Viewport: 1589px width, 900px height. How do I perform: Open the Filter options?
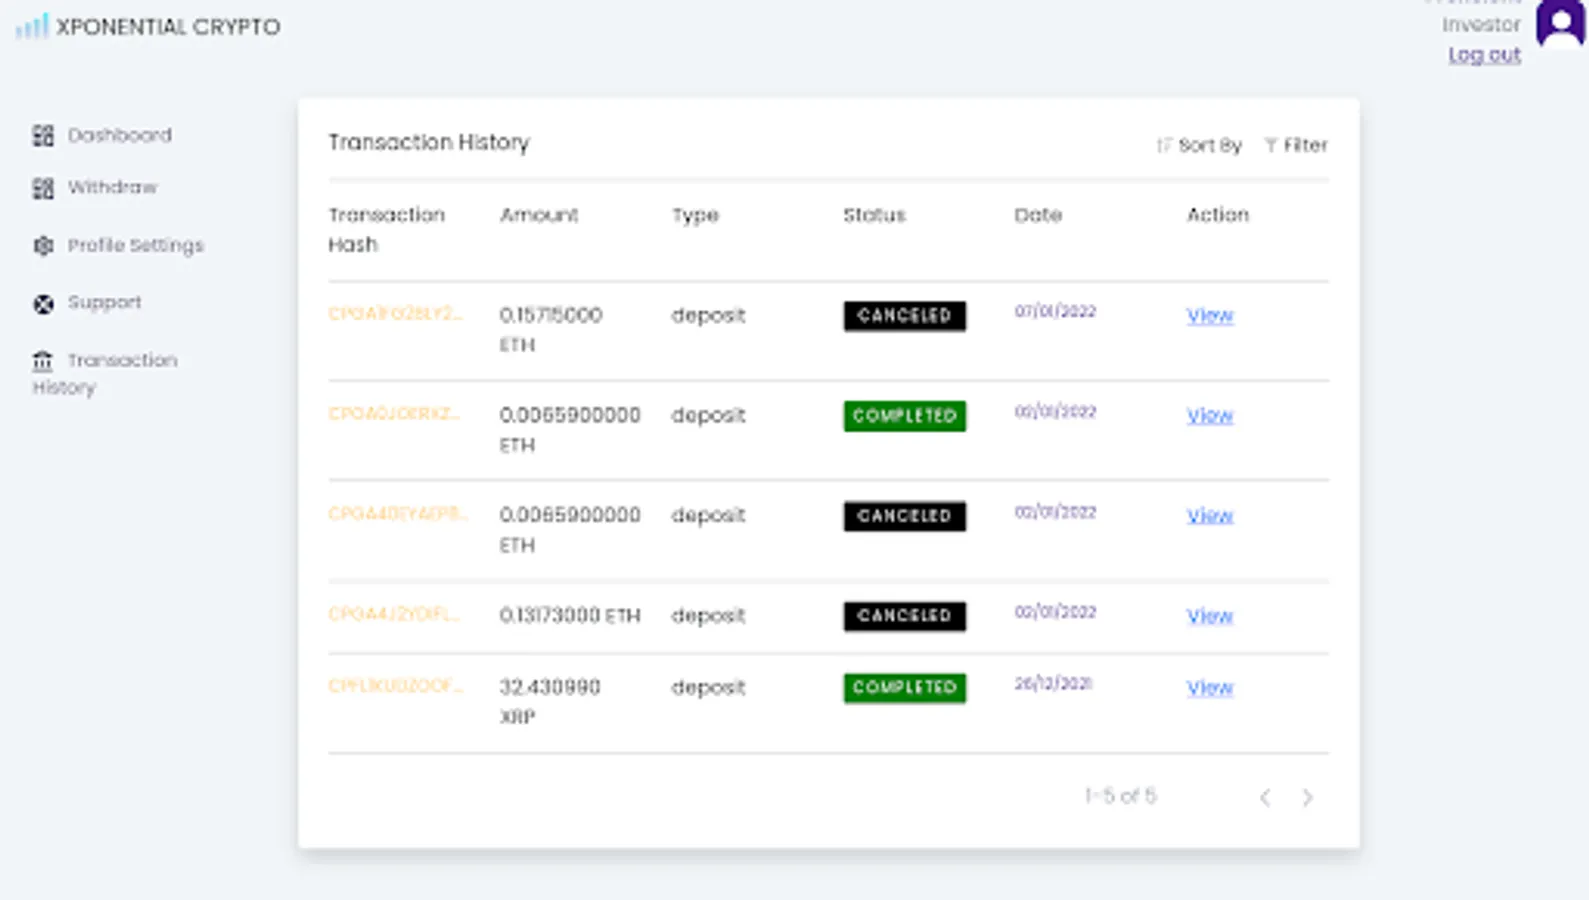click(x=1296, y=146)
